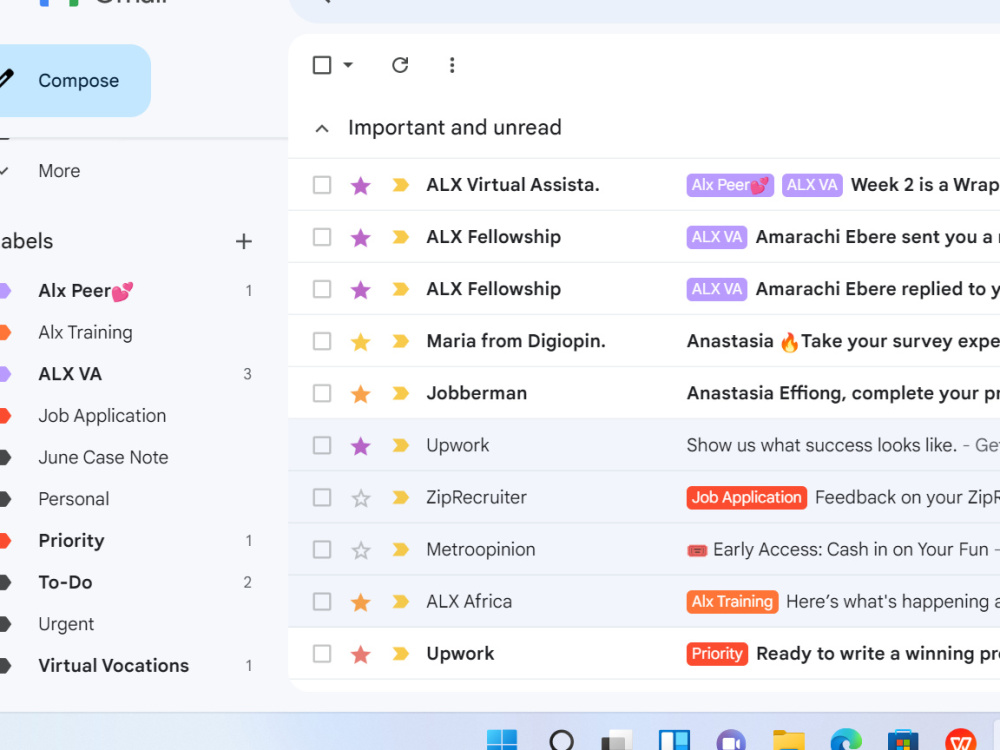The width and height of the screenshot is (1000, 750).
Task: Collapse the Important and unread section
Action: (322, 128)
